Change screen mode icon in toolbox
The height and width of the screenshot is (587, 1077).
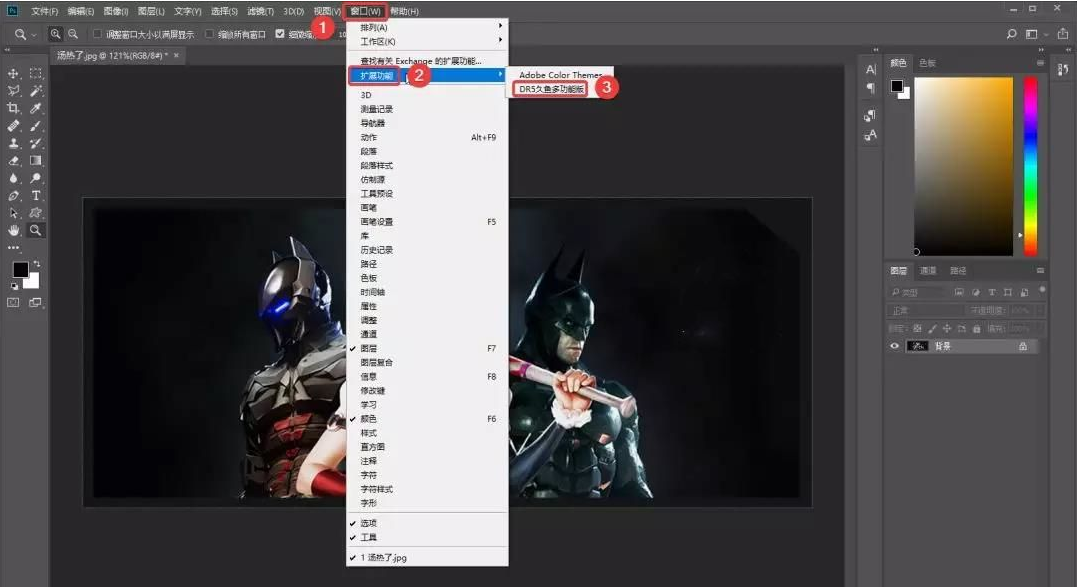tap(35, 302)
